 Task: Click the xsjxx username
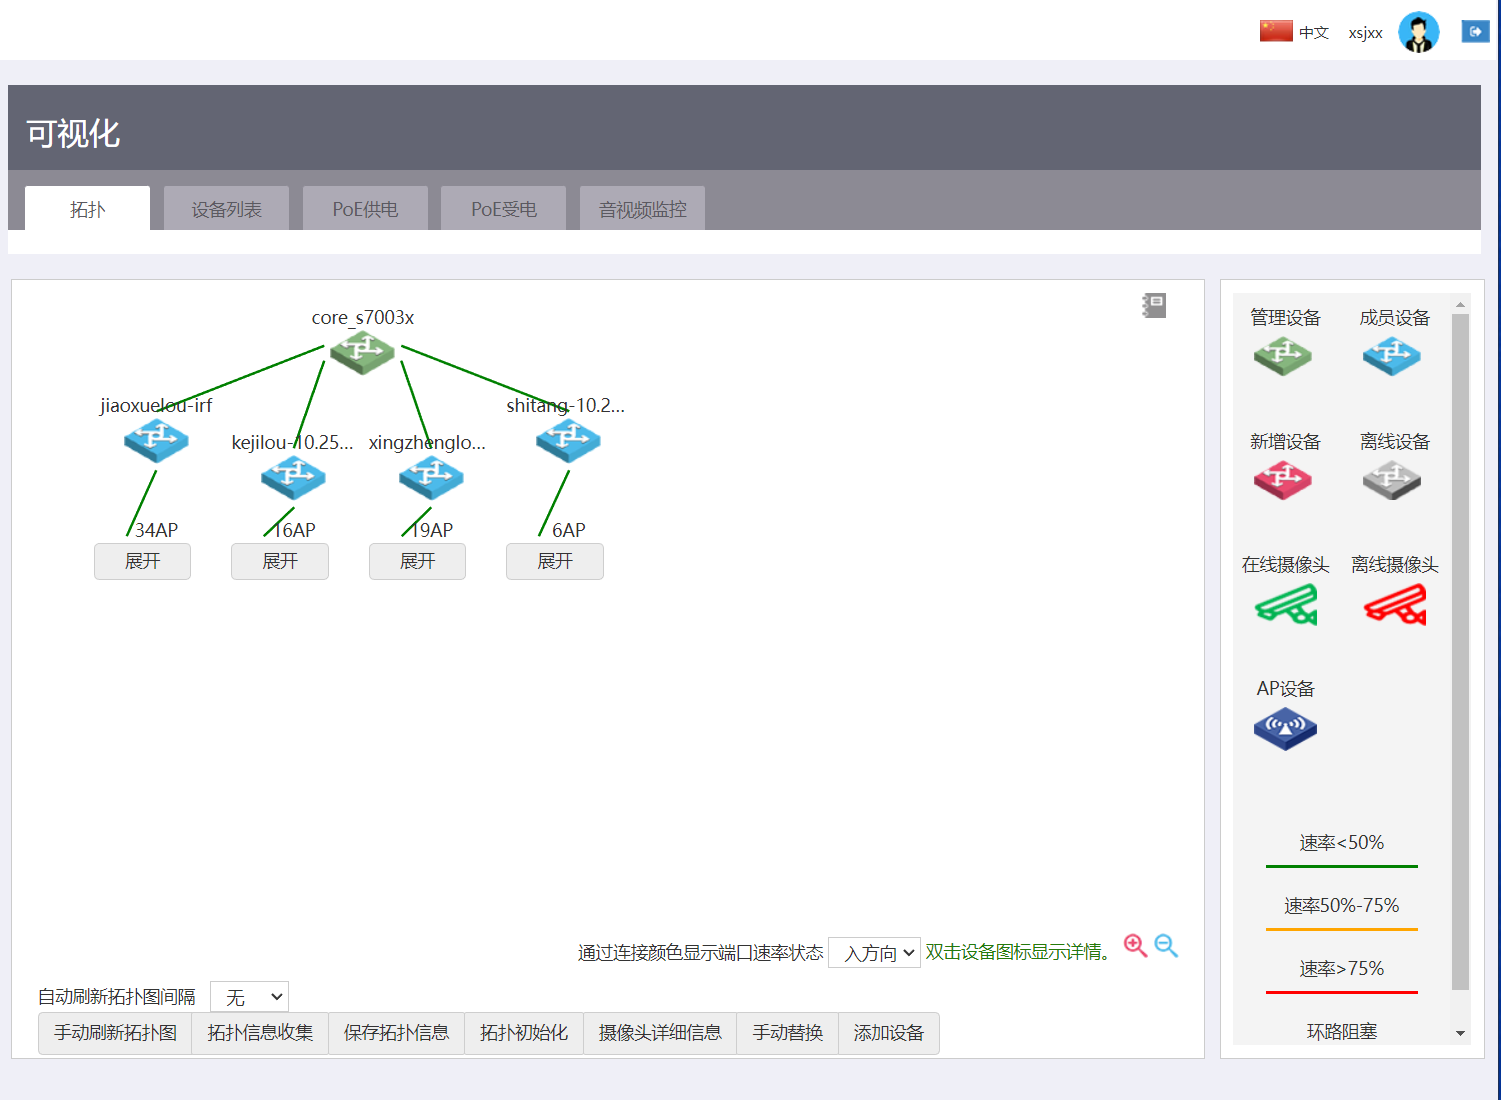tap(1365, 33)
